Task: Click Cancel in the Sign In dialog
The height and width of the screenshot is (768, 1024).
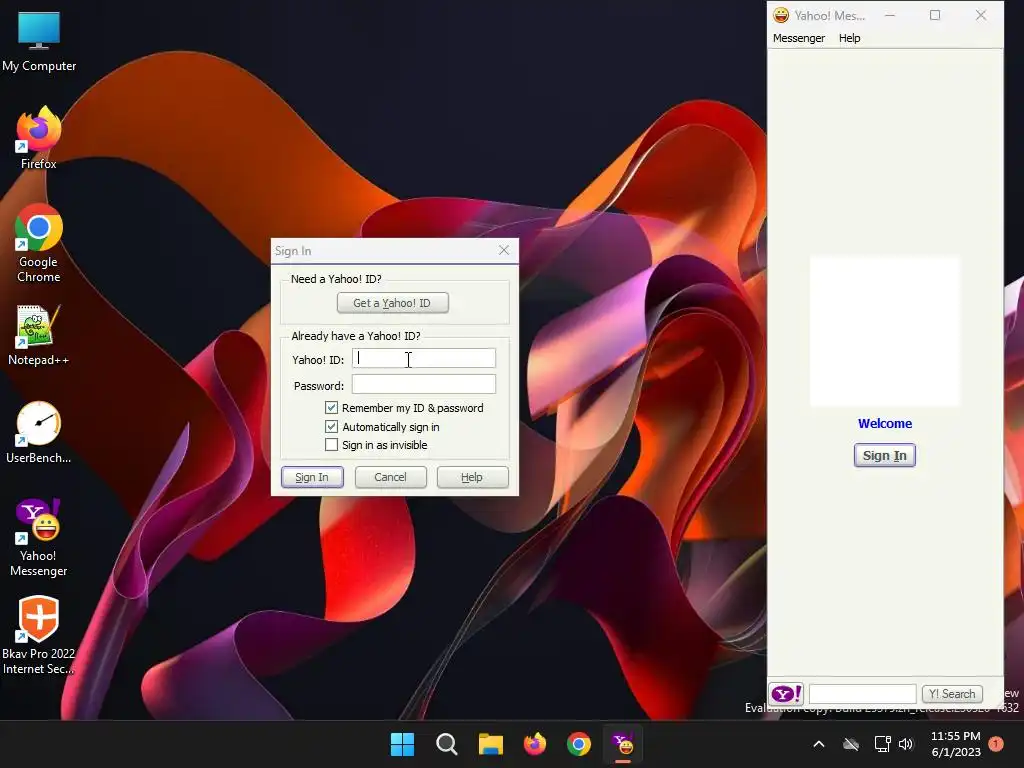Action: point(391,477)
